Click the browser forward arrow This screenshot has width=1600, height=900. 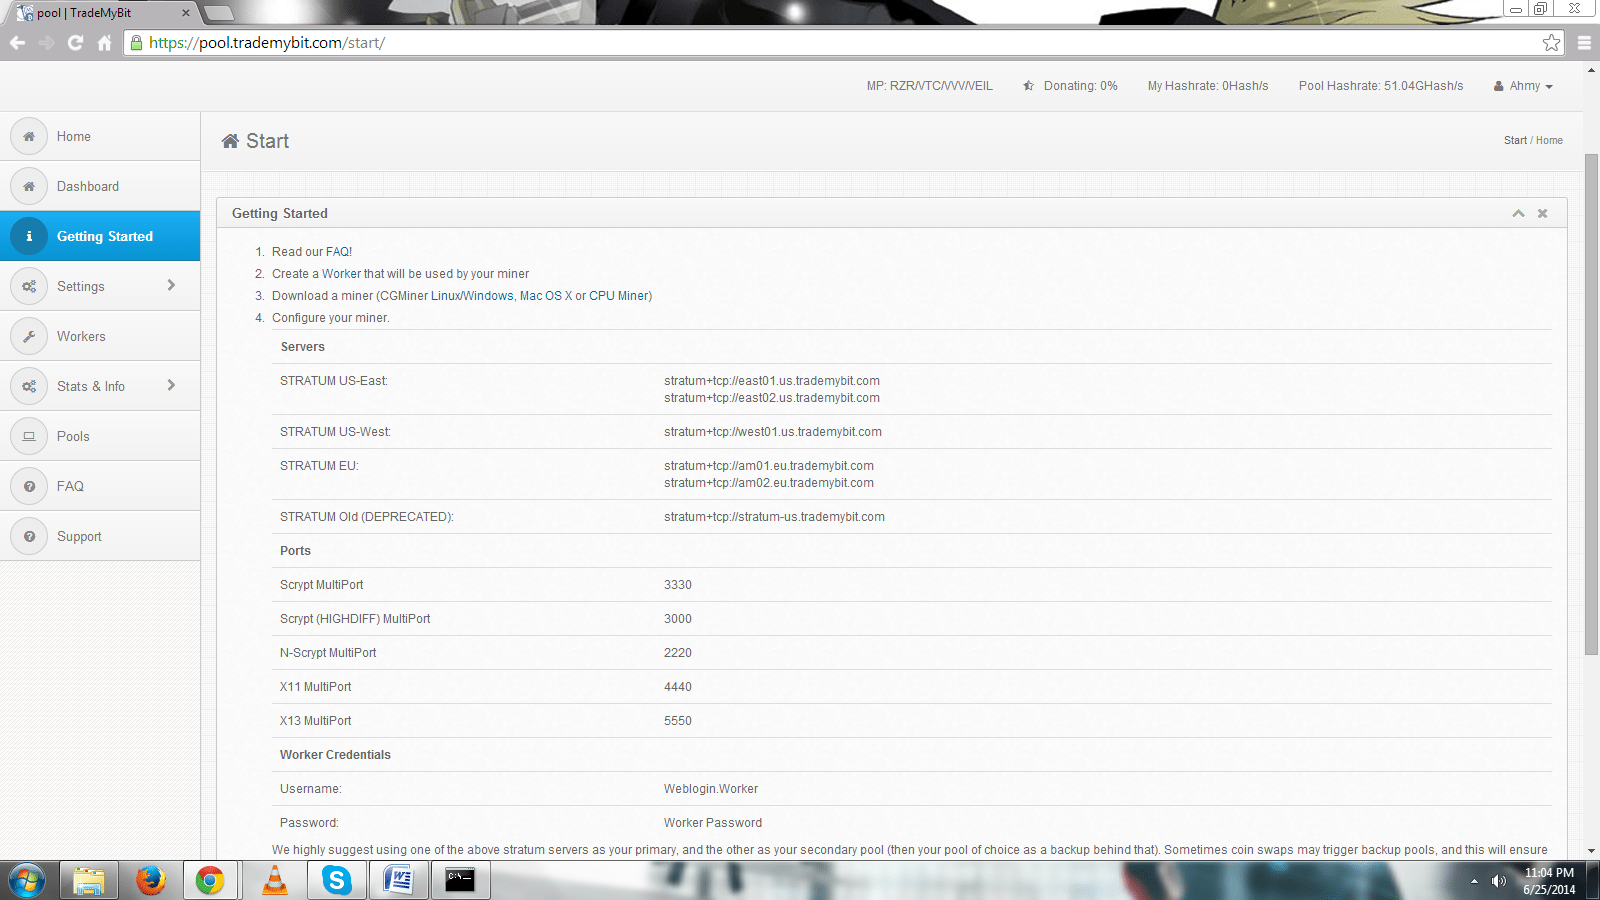(46, 43)
